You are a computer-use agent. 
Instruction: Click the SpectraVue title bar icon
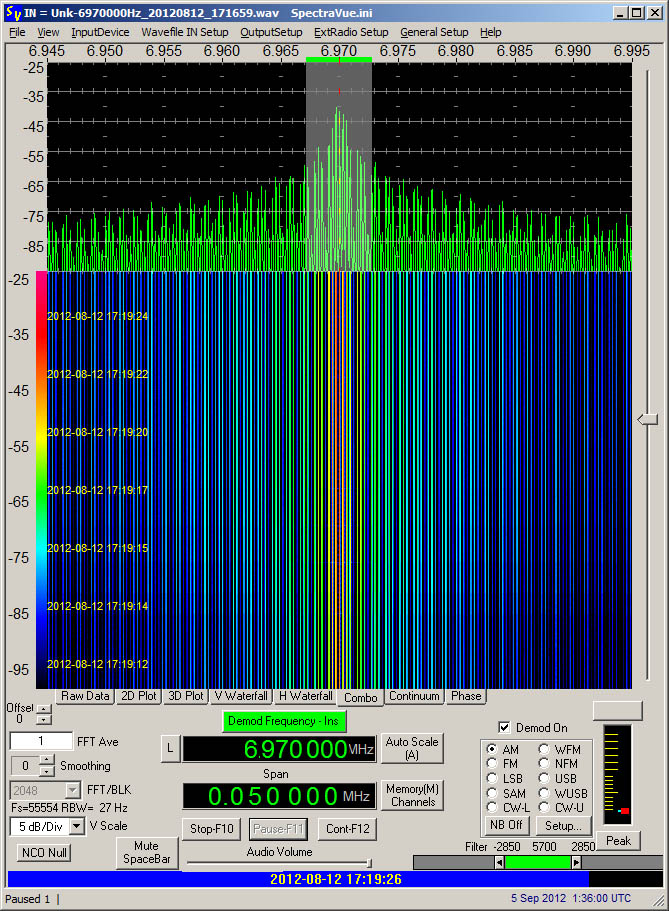[x=12, y=12]
